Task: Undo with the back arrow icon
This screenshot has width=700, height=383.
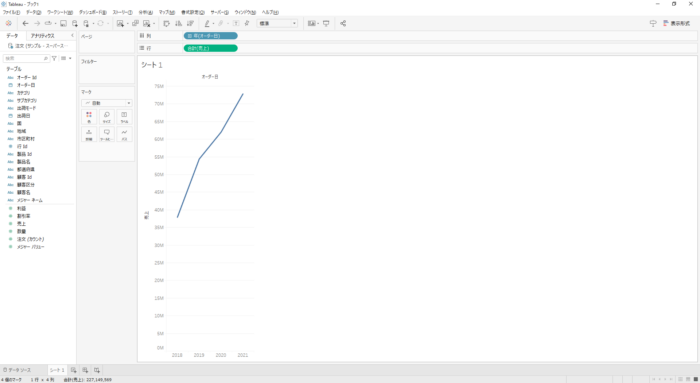Action: [x=25, y=23]
